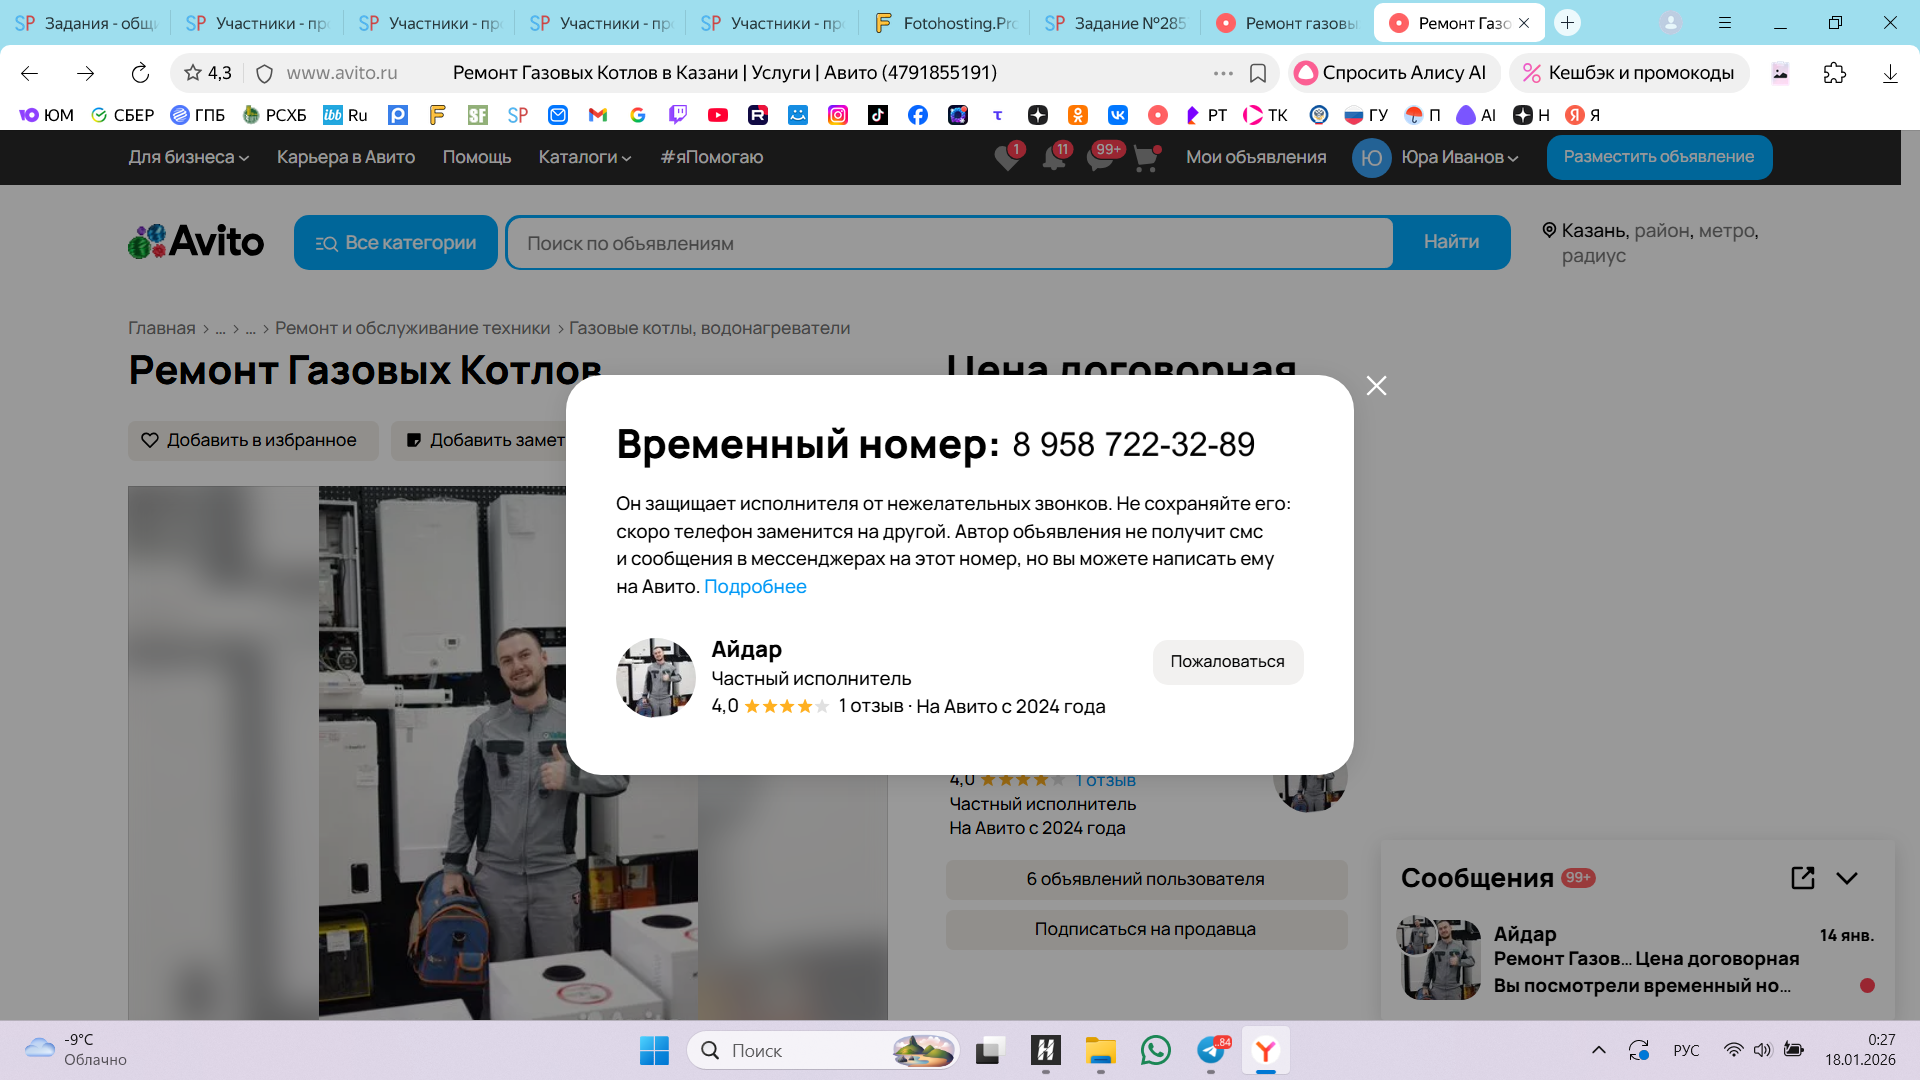Switch to the Fotohosting.Pro browser tab

tap(945, 23)
